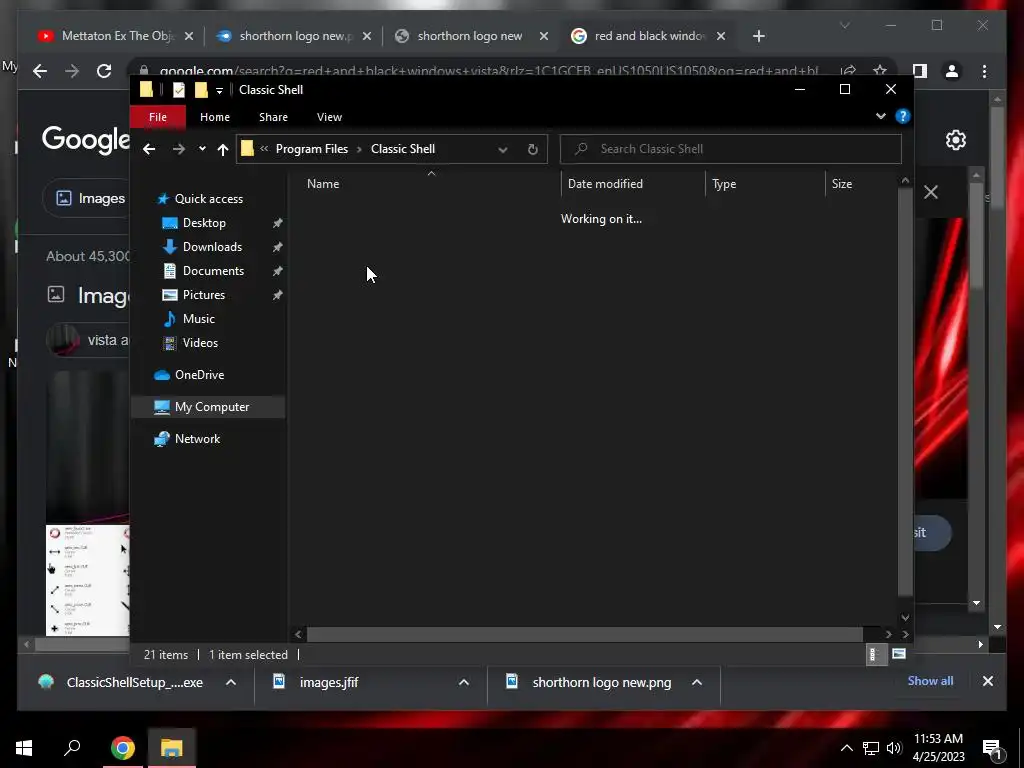
Task: Open shorthorn logo new.png download chevron
Action: point(697,682)
